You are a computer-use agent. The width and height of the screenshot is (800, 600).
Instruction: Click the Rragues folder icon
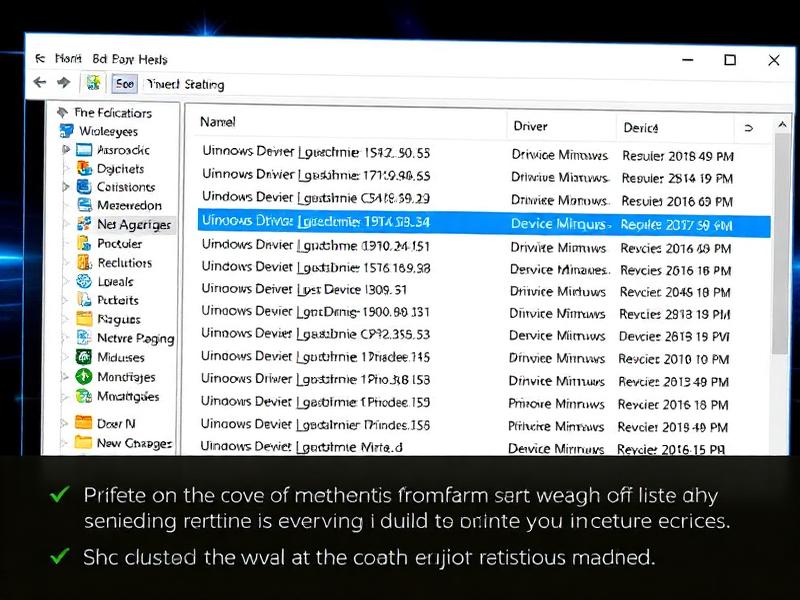click(84, 319)
